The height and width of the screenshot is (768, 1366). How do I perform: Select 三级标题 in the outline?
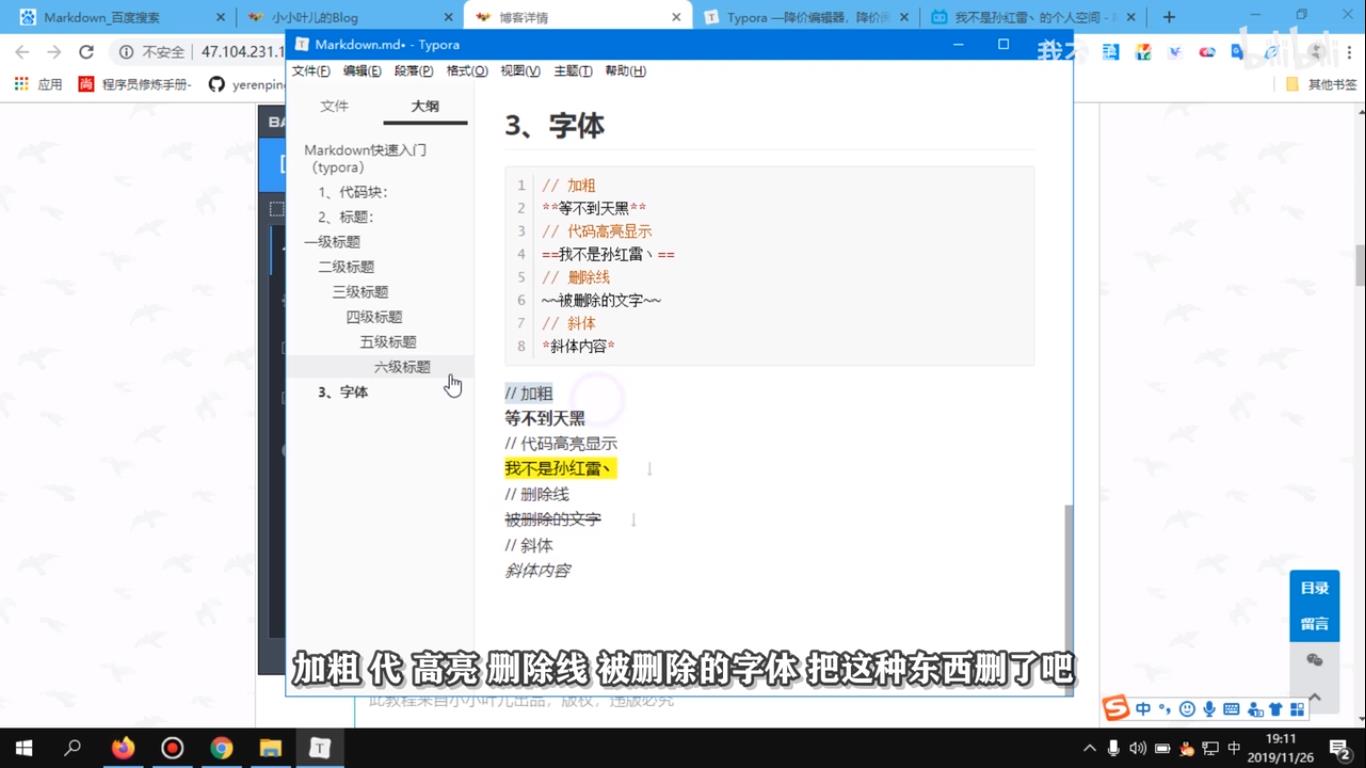[x=360, y=292]
